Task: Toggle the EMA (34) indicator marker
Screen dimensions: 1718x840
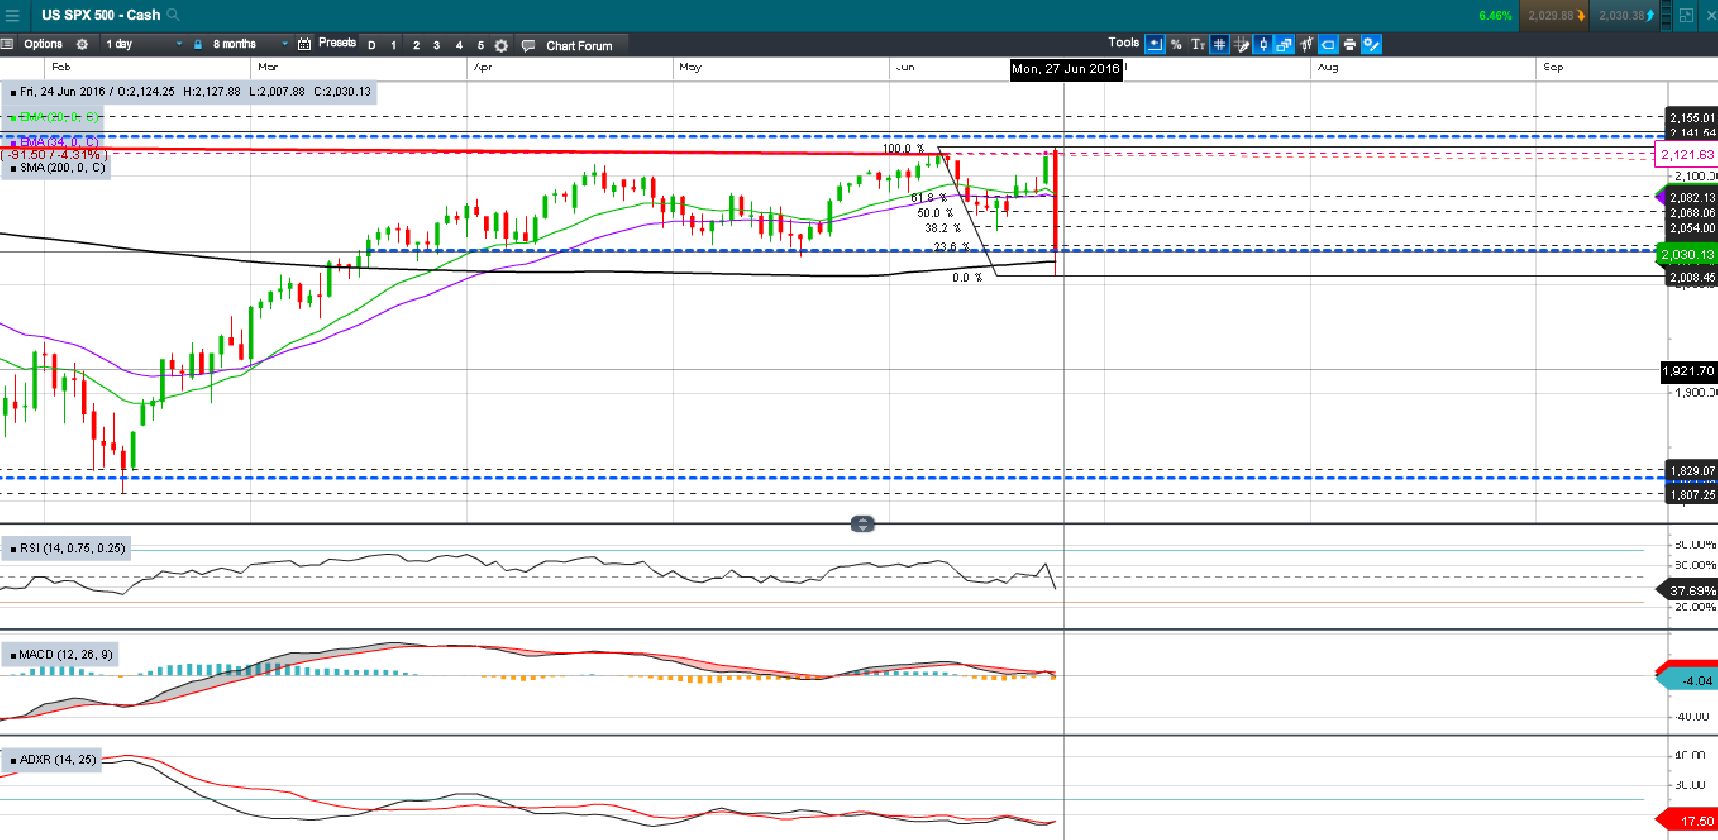Action: pos(13,142)
